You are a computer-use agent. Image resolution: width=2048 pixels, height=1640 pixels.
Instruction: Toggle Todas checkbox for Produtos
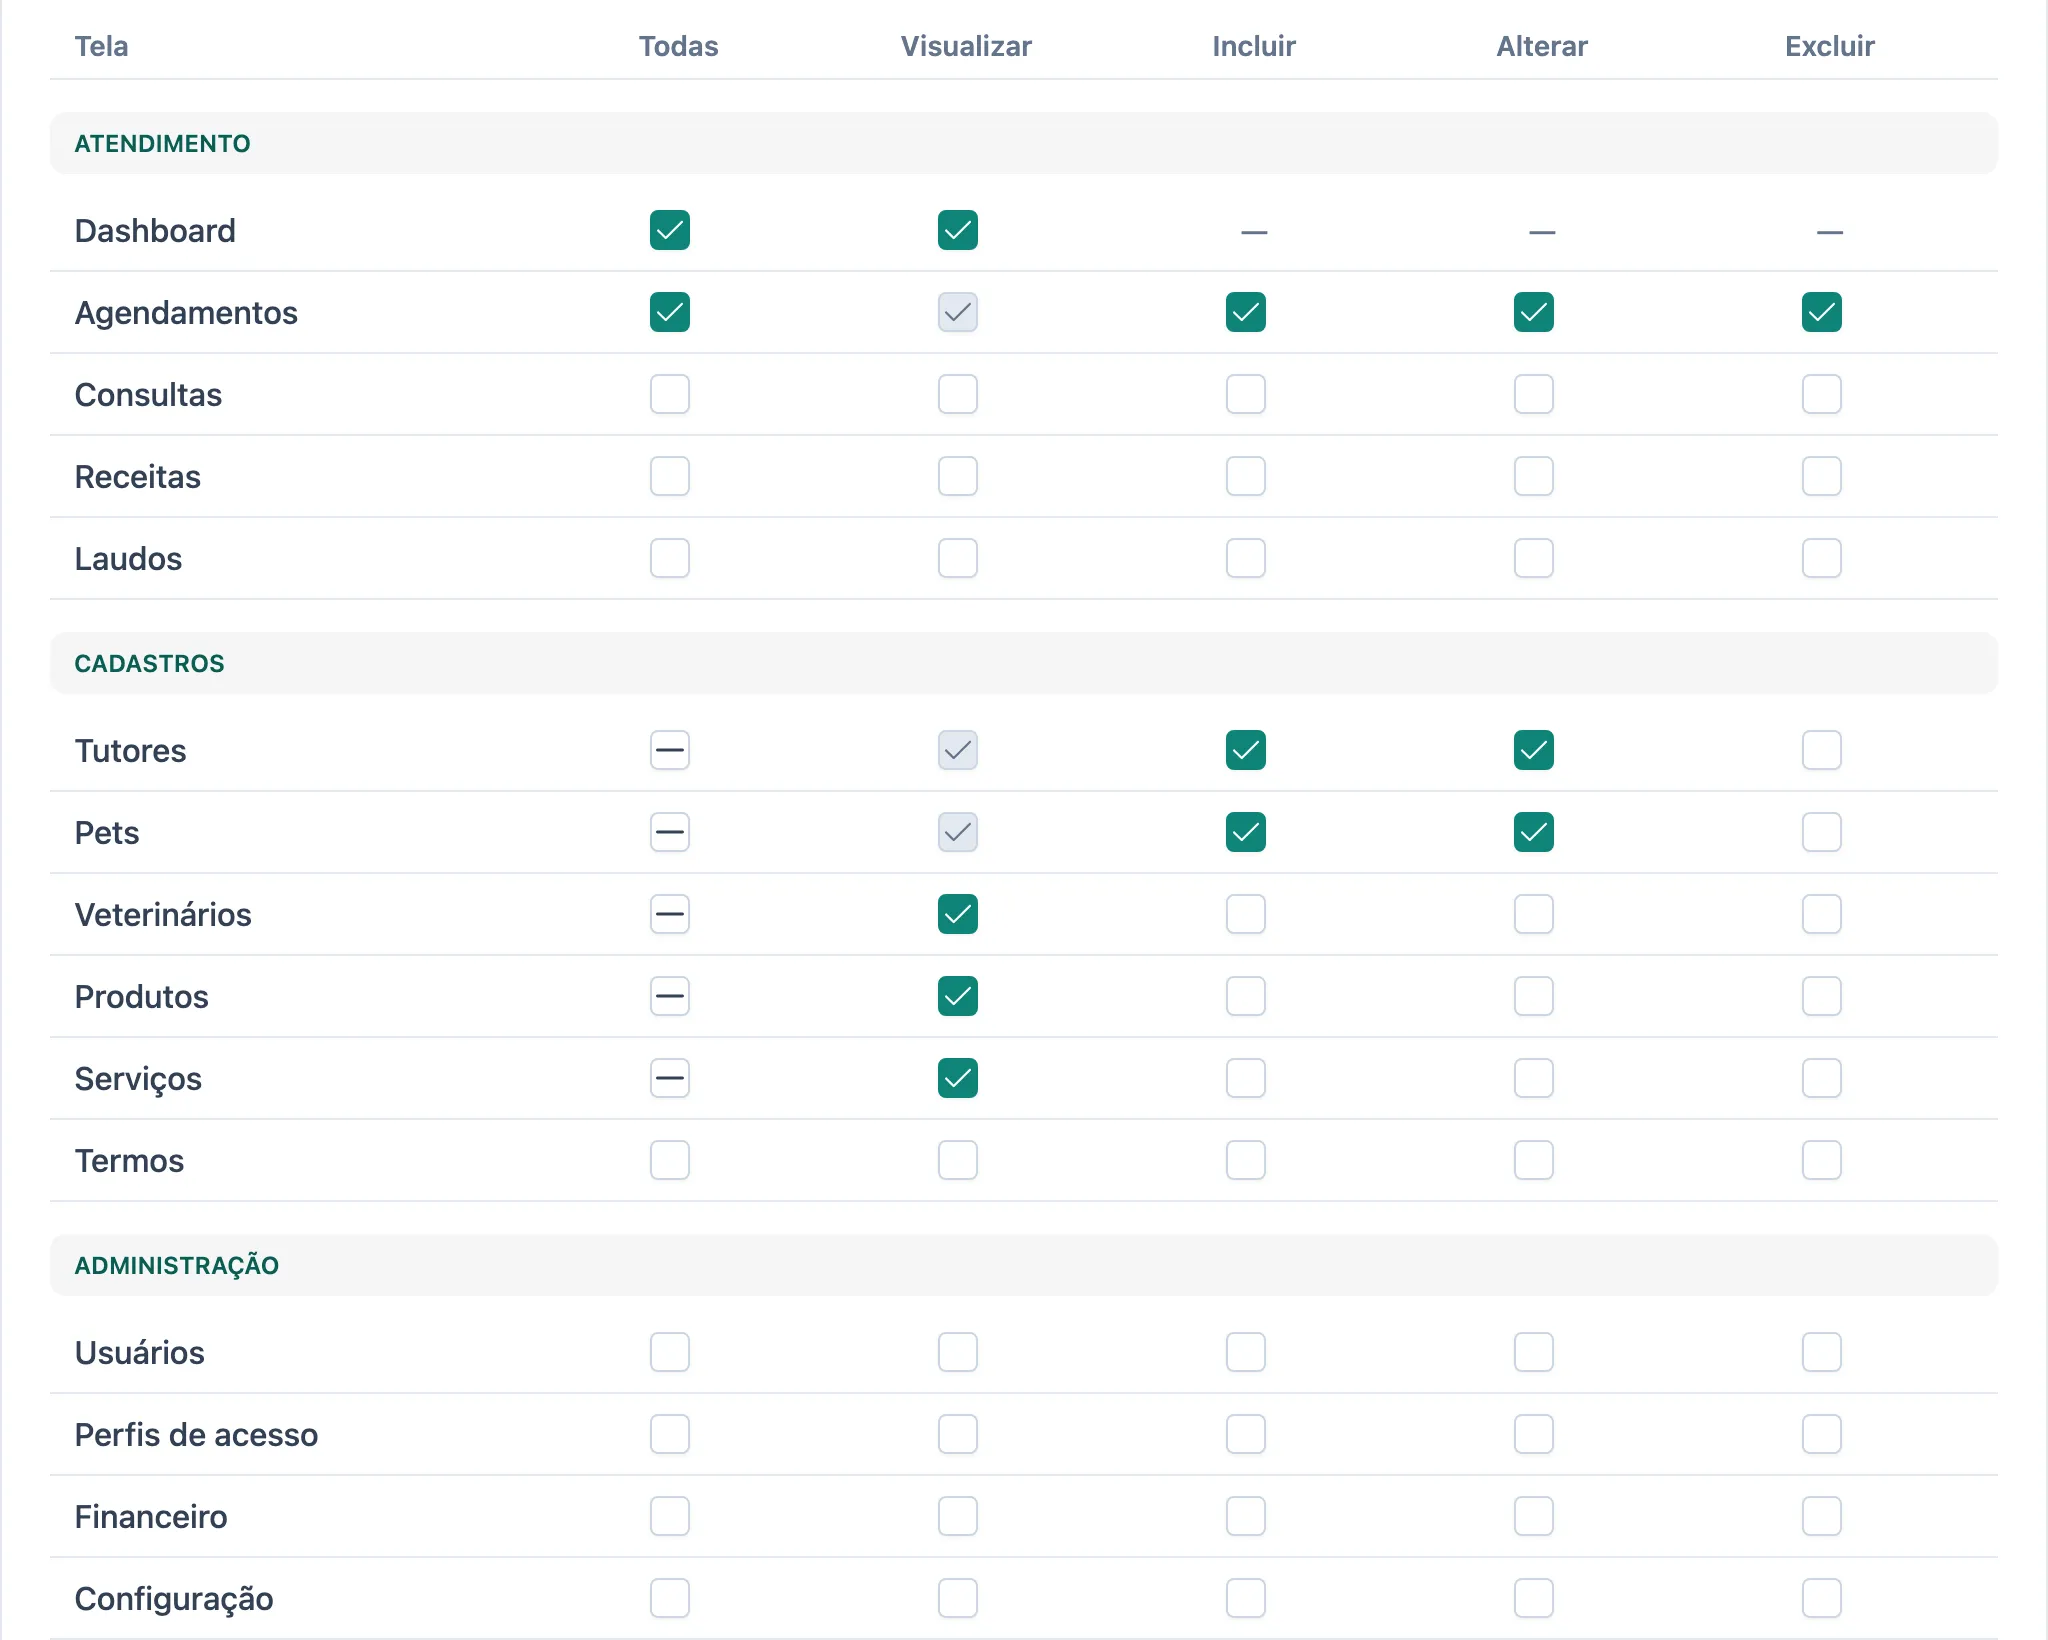(x=670, y=996)
